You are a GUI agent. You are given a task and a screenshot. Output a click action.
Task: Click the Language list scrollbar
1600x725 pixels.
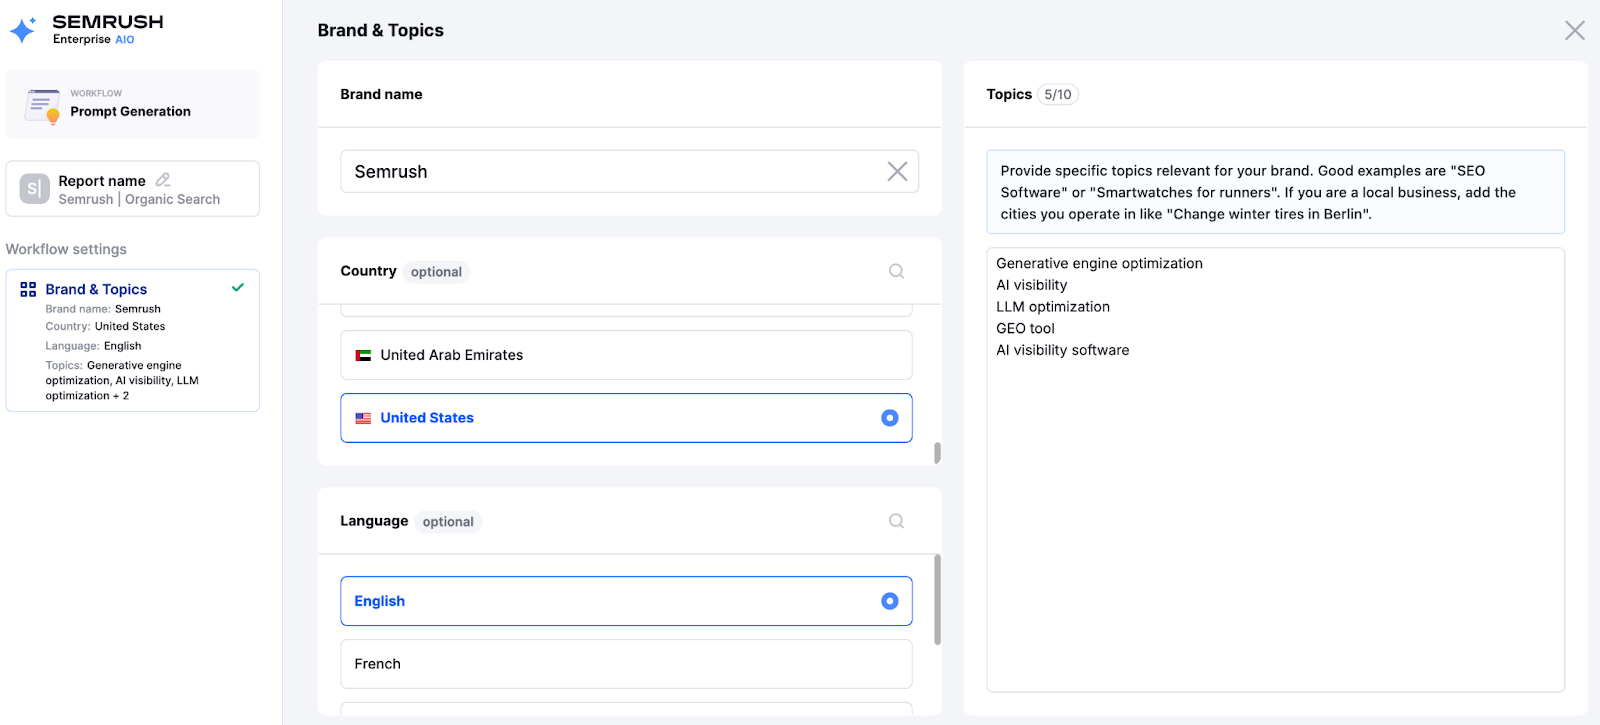[937, 600]
